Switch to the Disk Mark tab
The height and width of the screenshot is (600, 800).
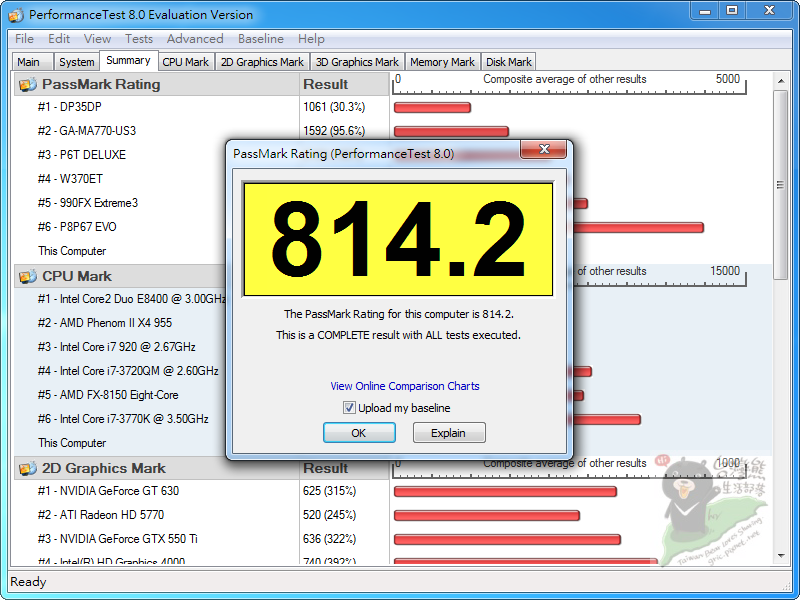509,62
